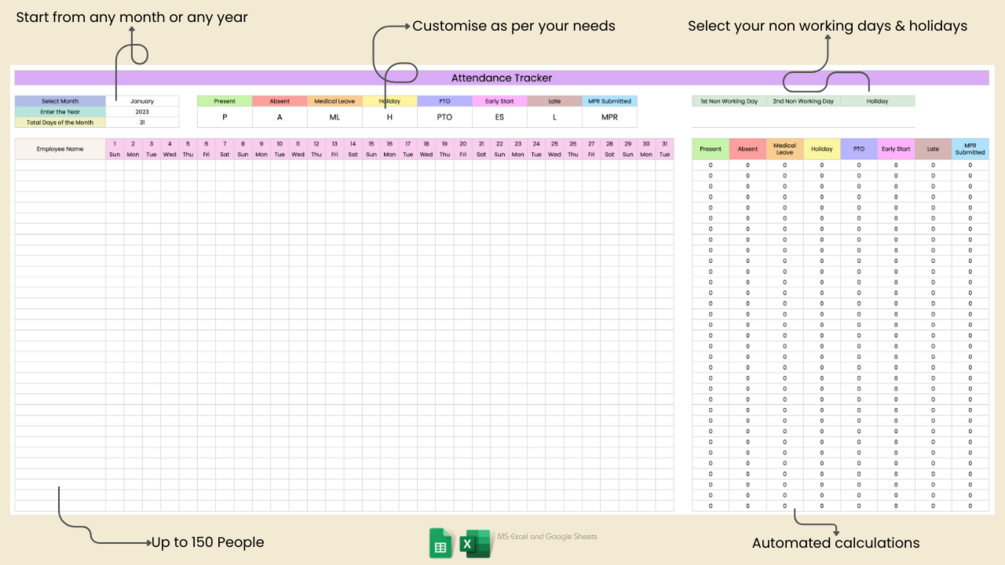Select the day 31 column header

coord(665,149)
